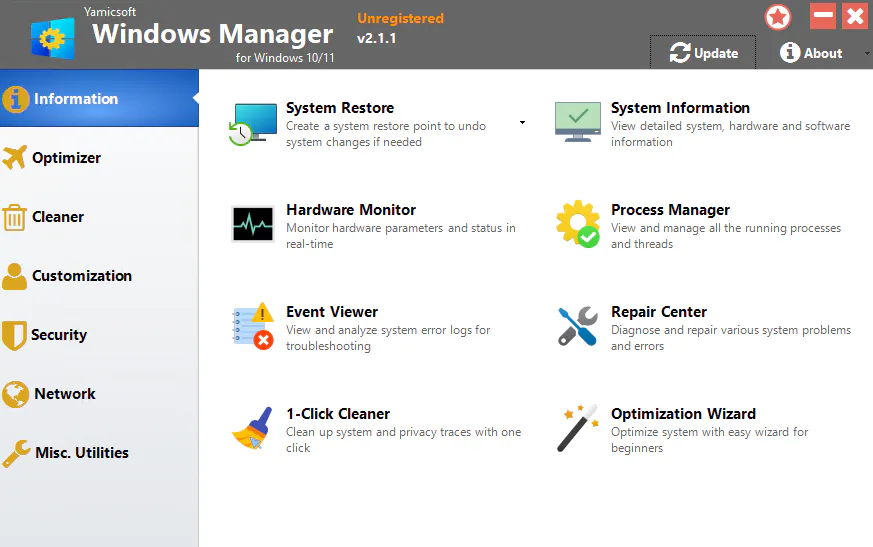Click the Optimizer airplane icon

(x=14, y=158)
